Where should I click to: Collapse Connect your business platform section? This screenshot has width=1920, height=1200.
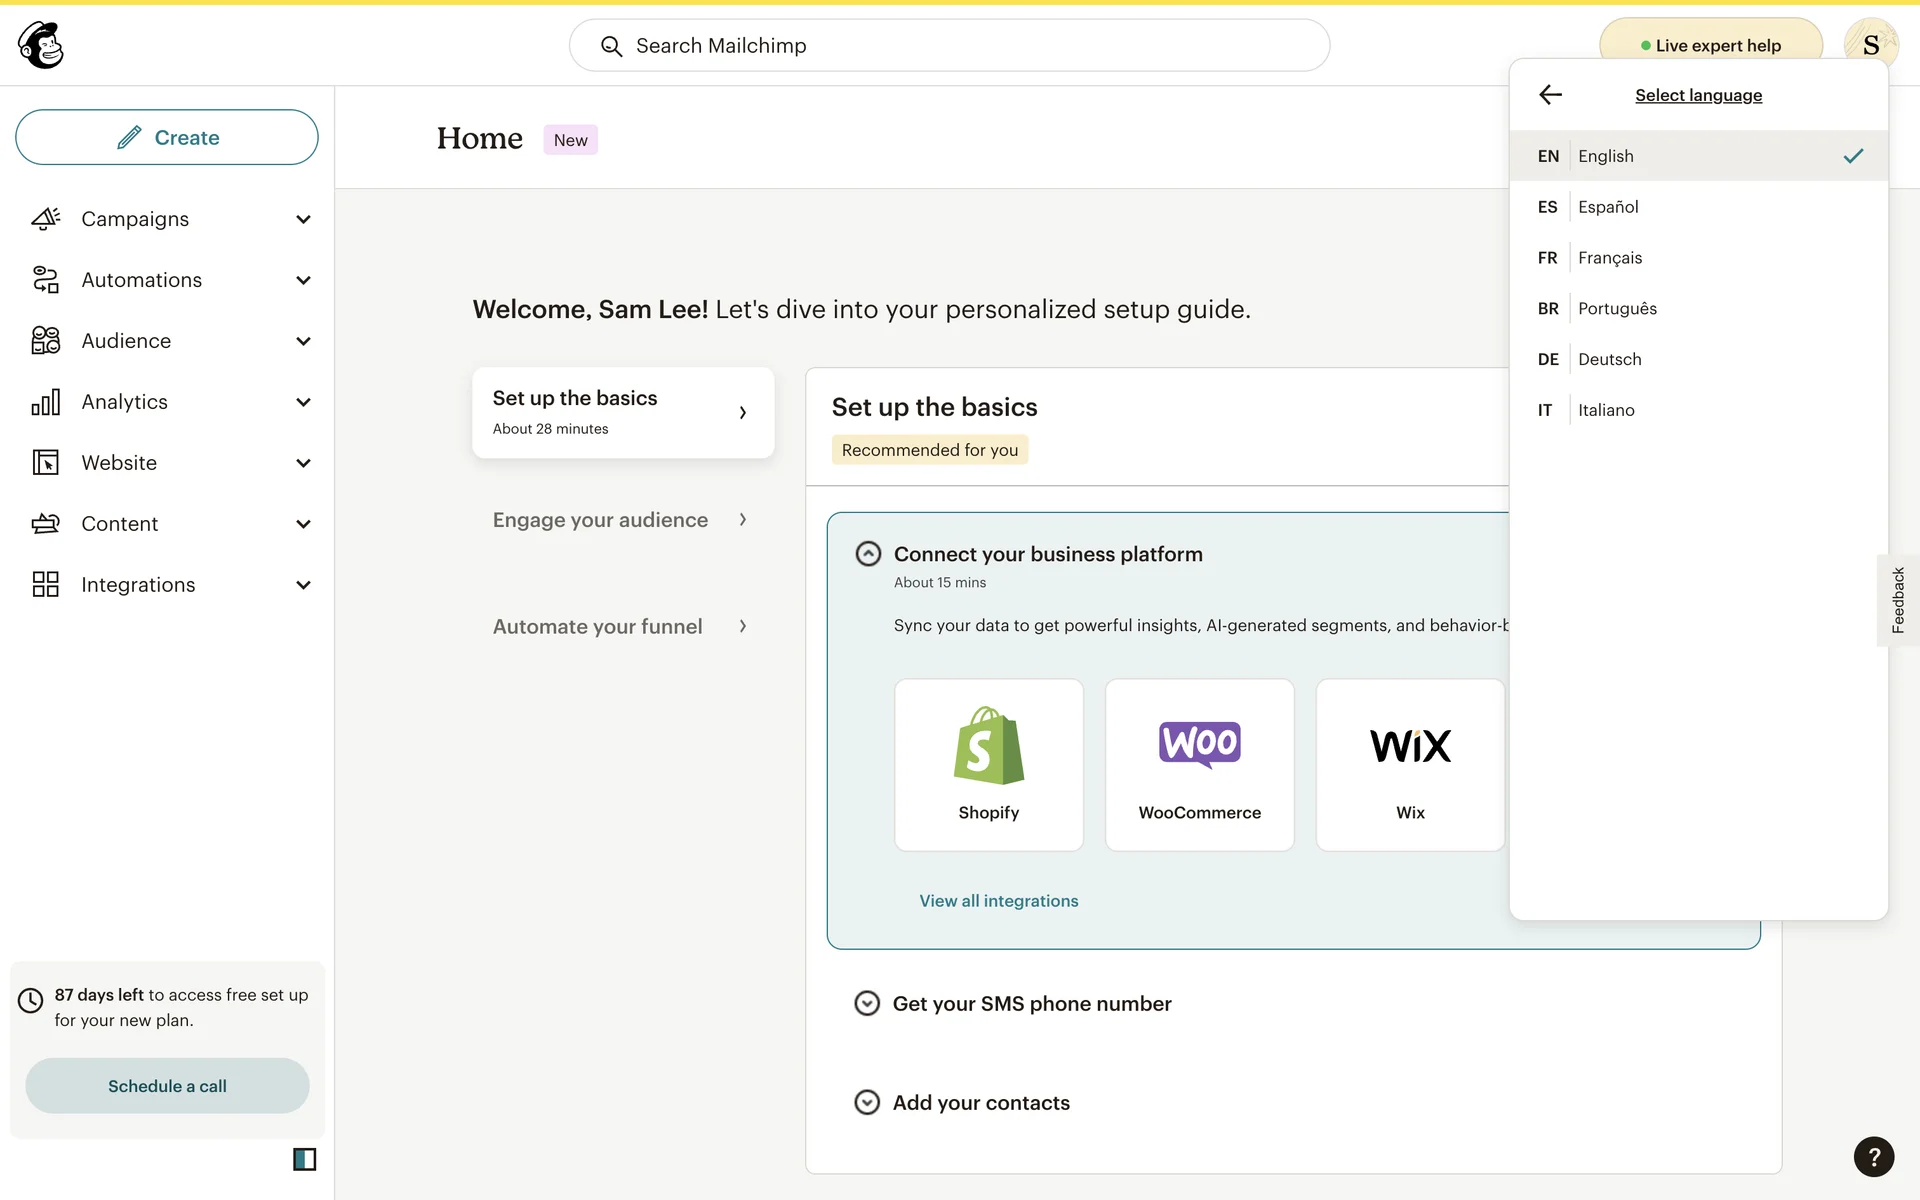[868, 554]
